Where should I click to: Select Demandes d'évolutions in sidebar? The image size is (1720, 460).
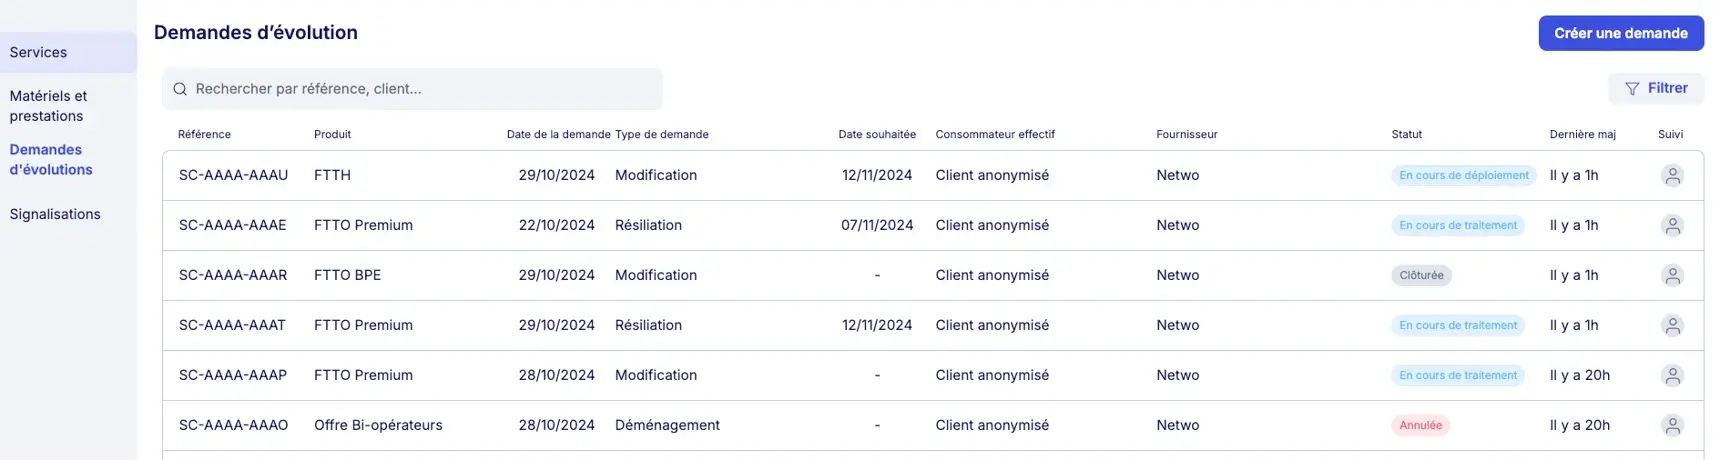pyautogui.click(x=51, y=160)
